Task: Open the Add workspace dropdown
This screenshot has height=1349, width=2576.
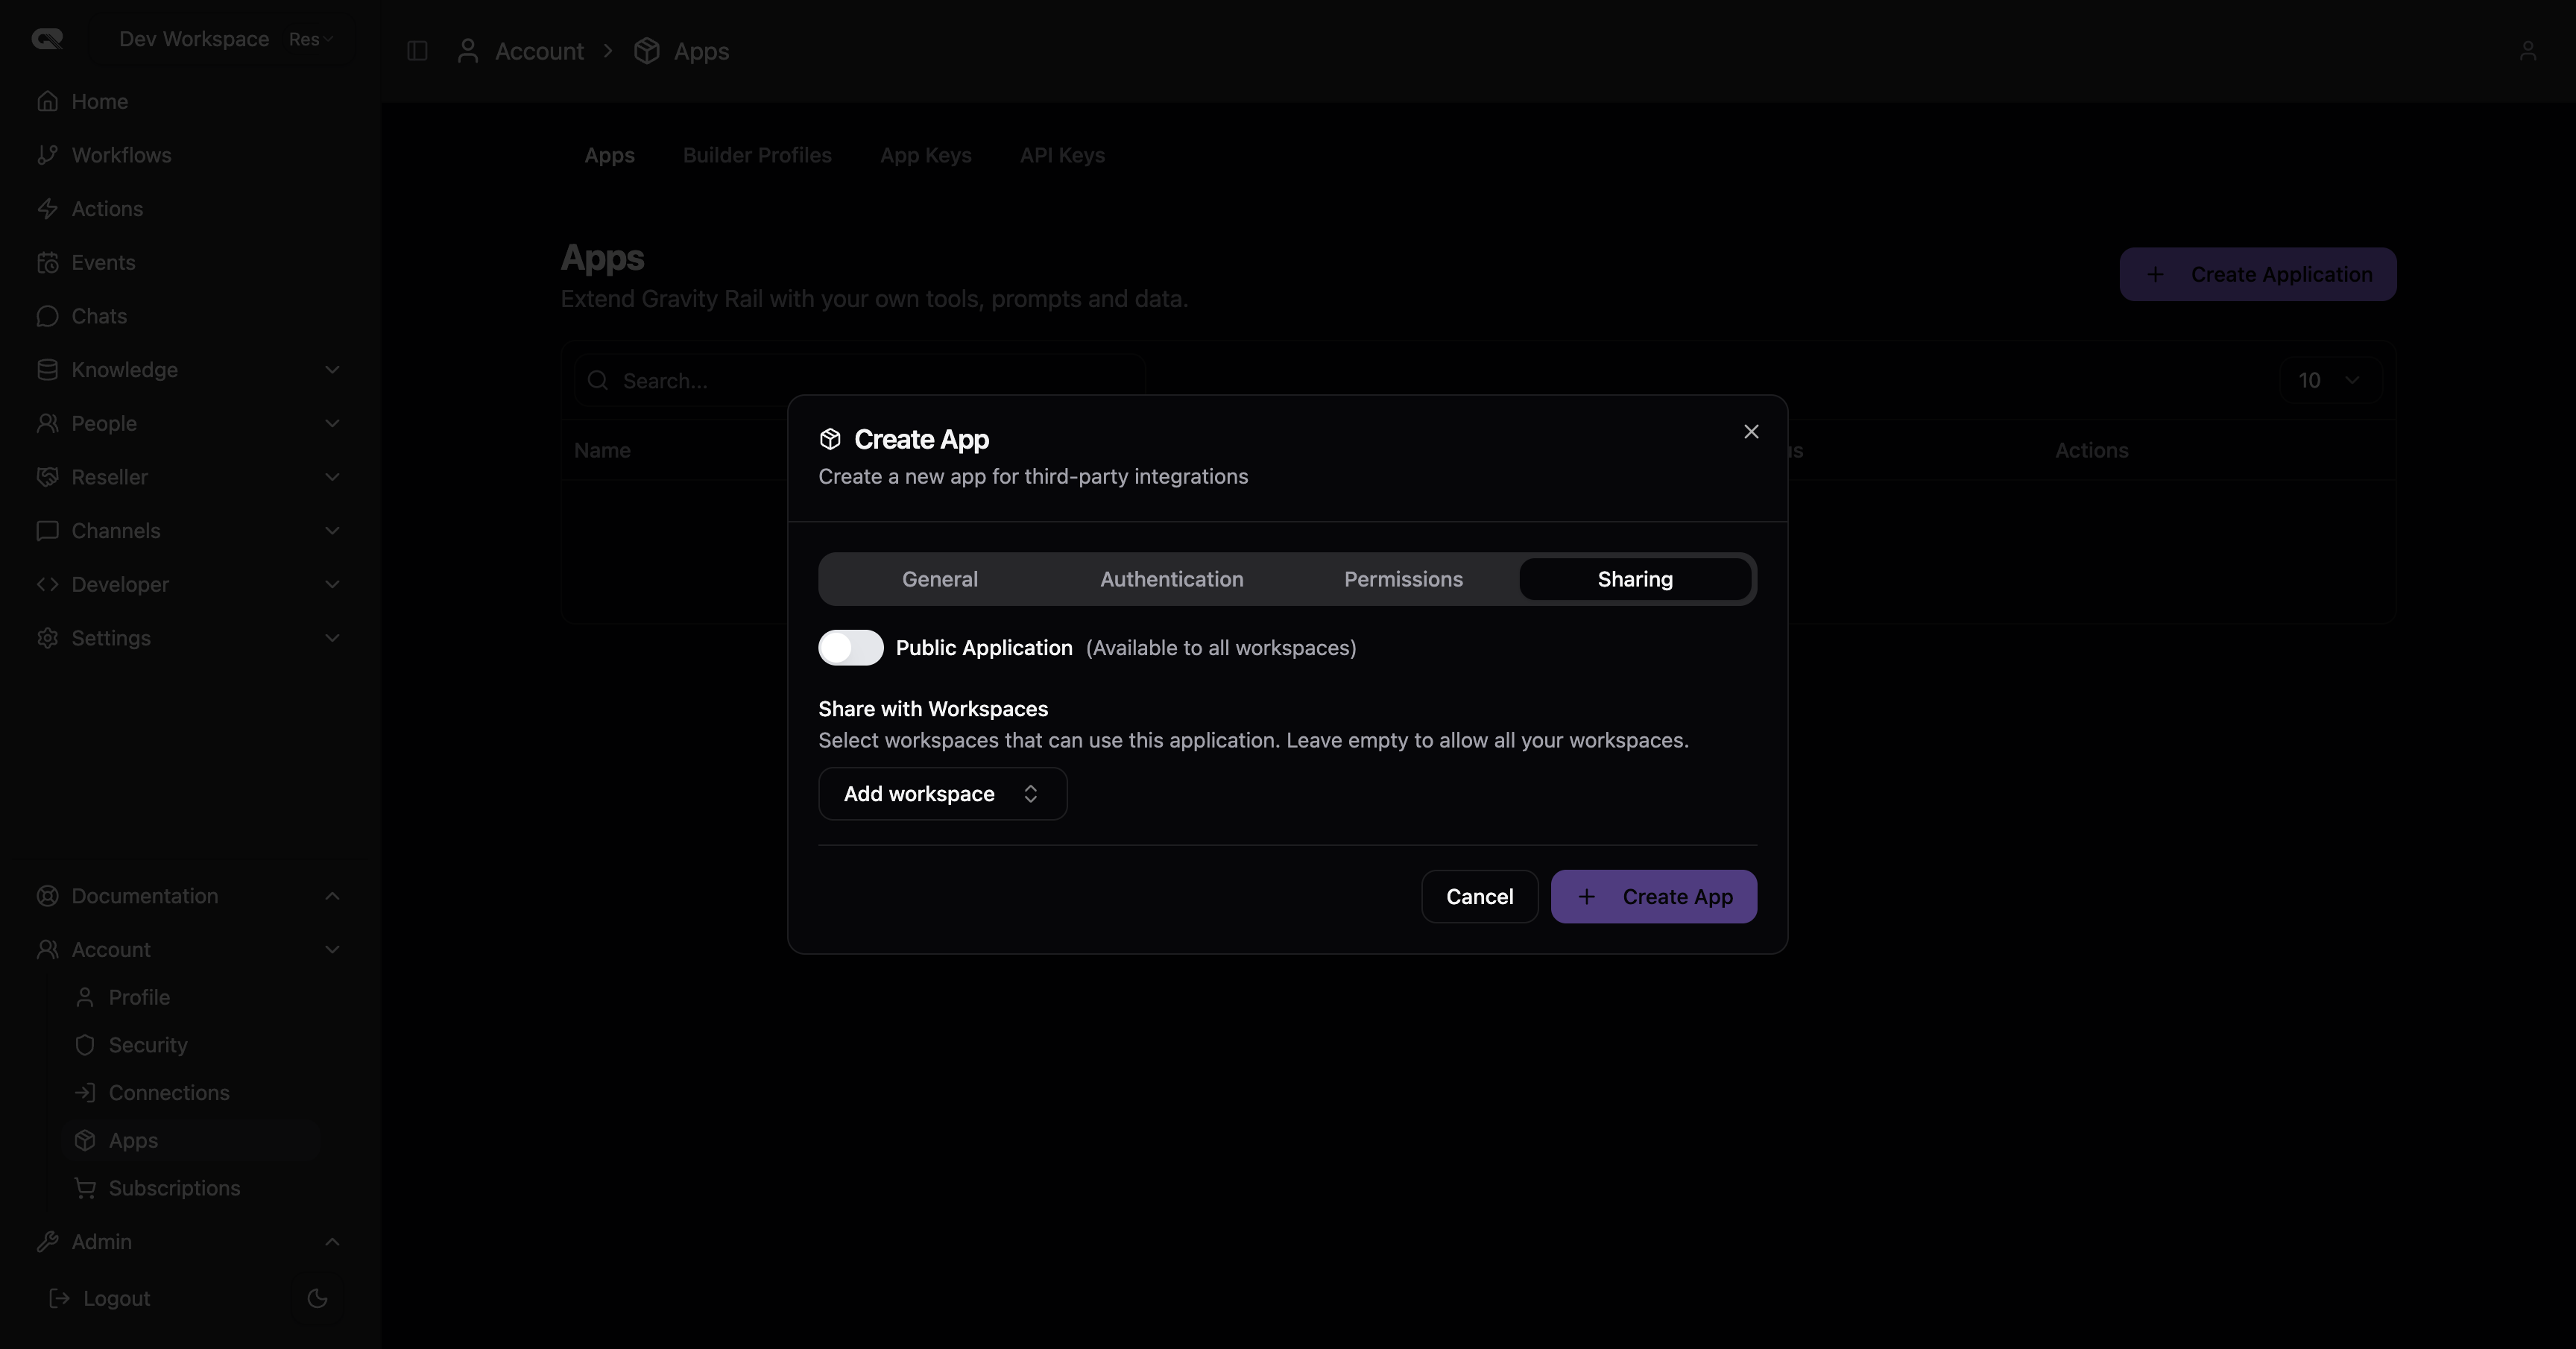Action: point(943,794)
